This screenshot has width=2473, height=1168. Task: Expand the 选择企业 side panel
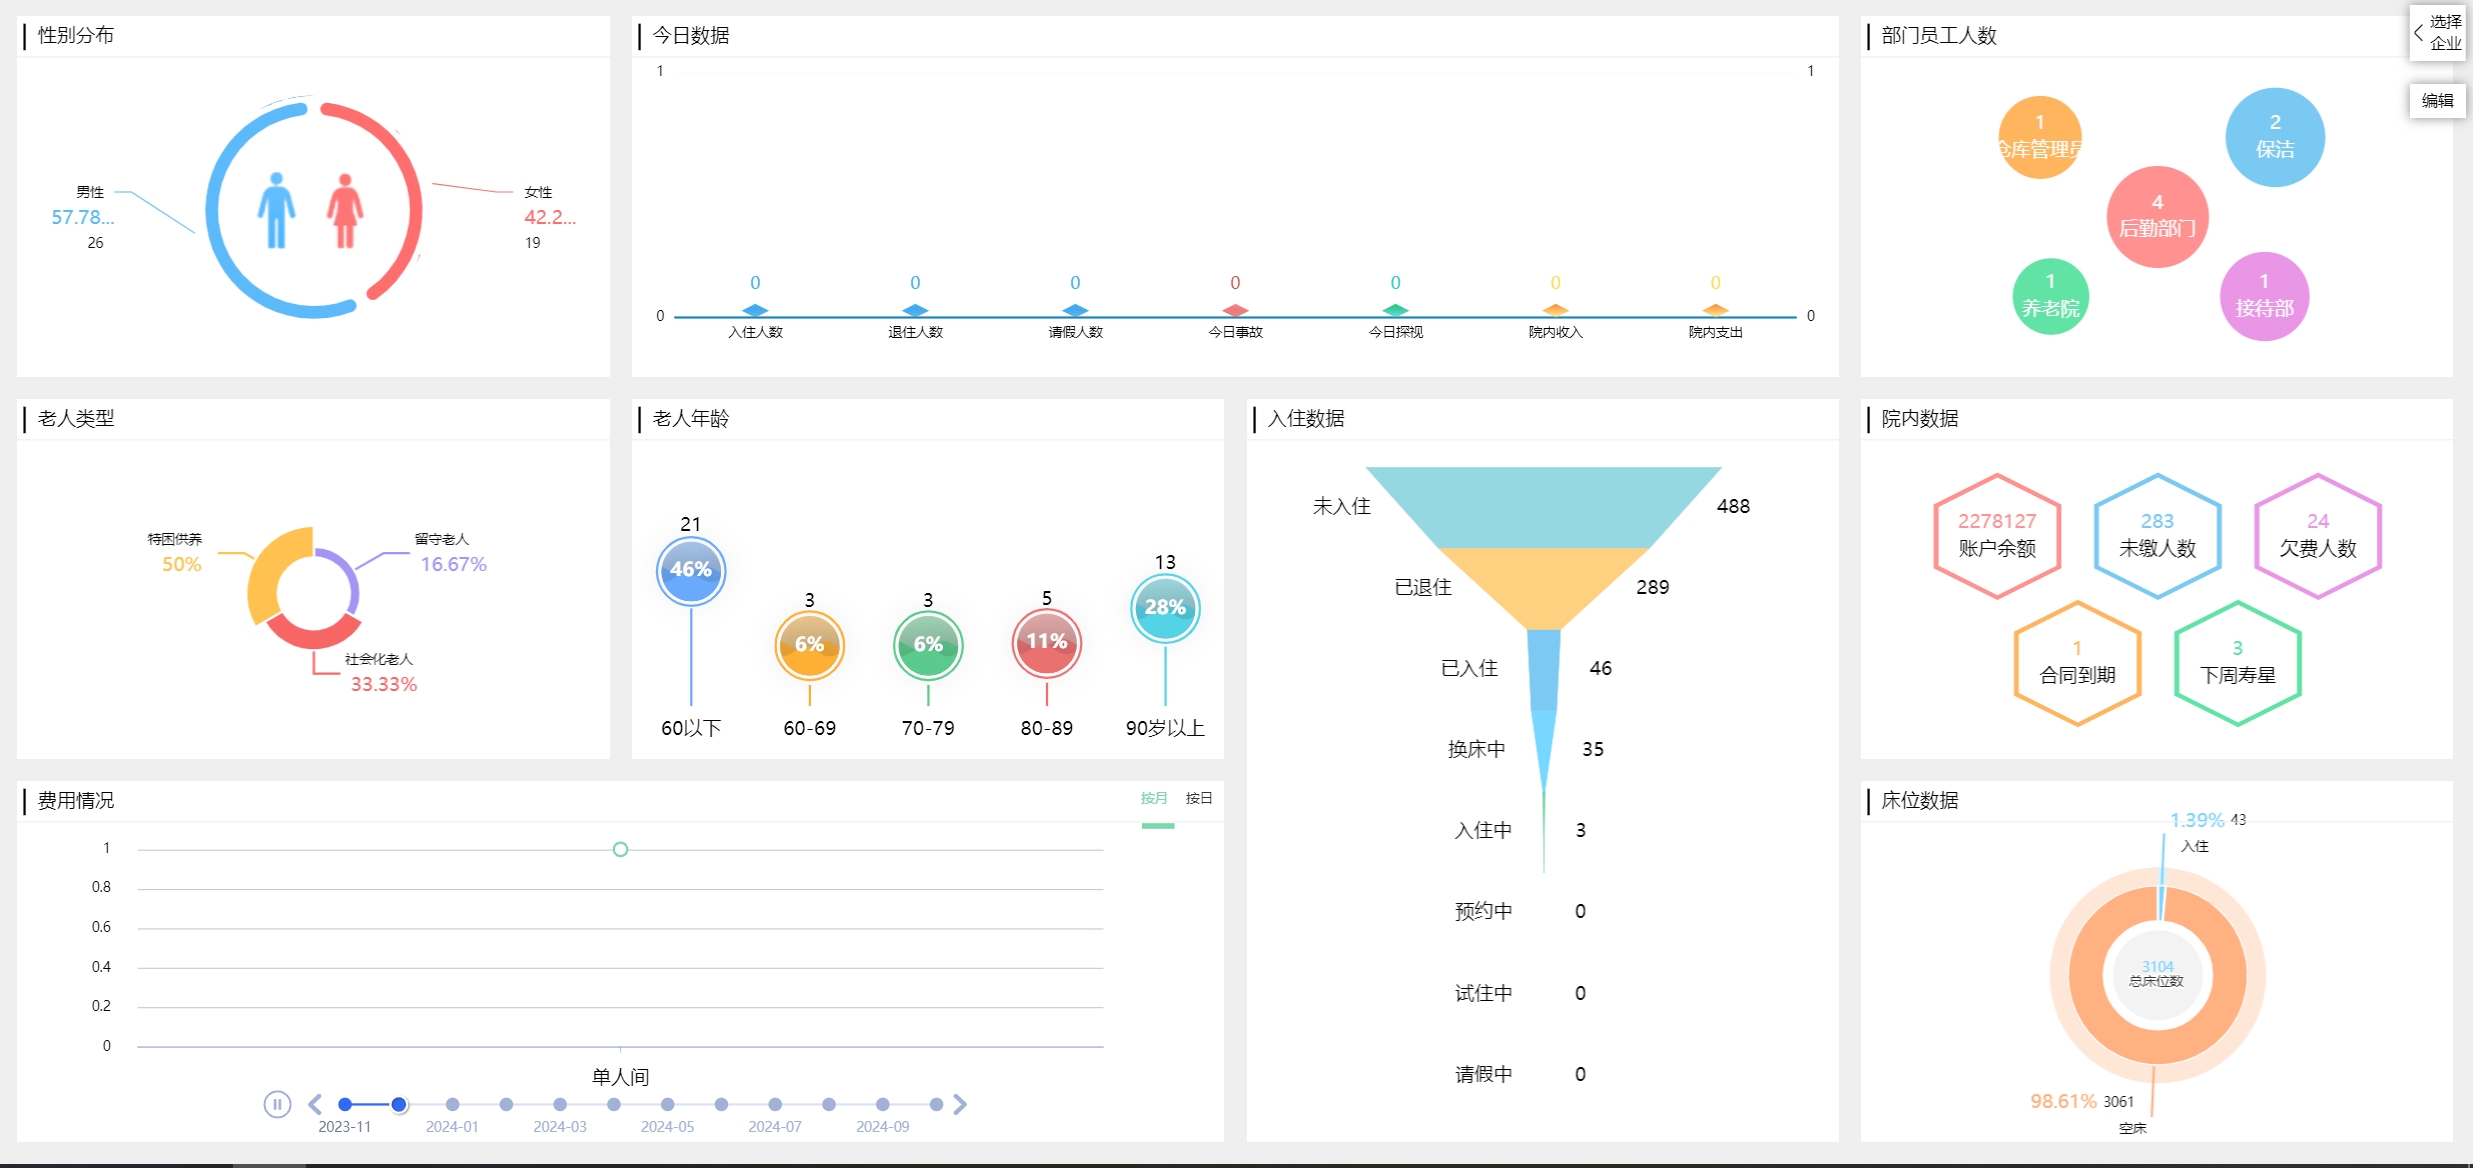(2436, 33)
